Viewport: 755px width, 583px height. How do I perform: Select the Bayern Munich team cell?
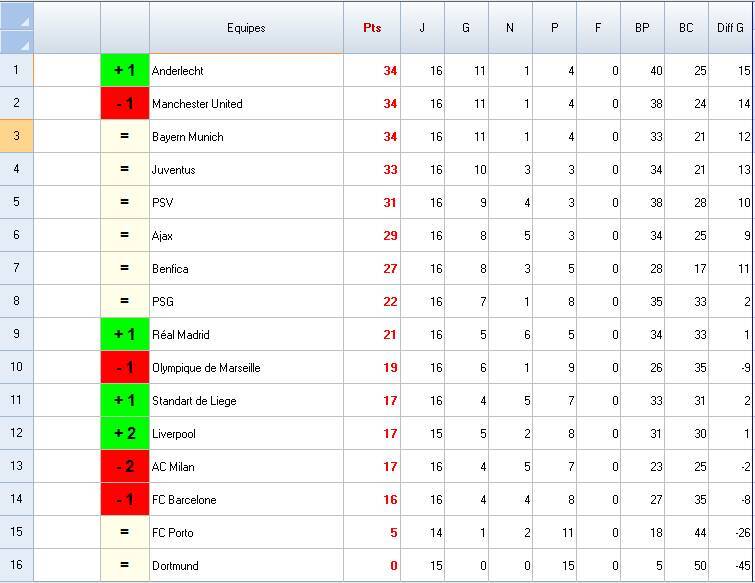pyautogui.click(x=246, y=137)
